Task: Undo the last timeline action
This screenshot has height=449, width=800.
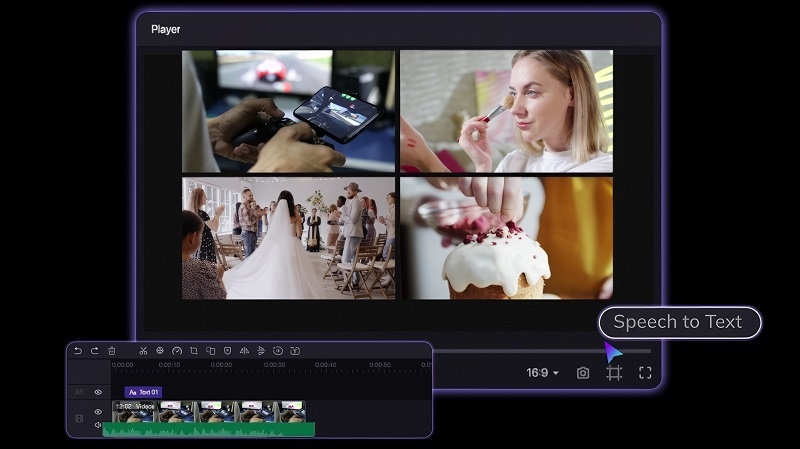Action: tap(78, 351)
